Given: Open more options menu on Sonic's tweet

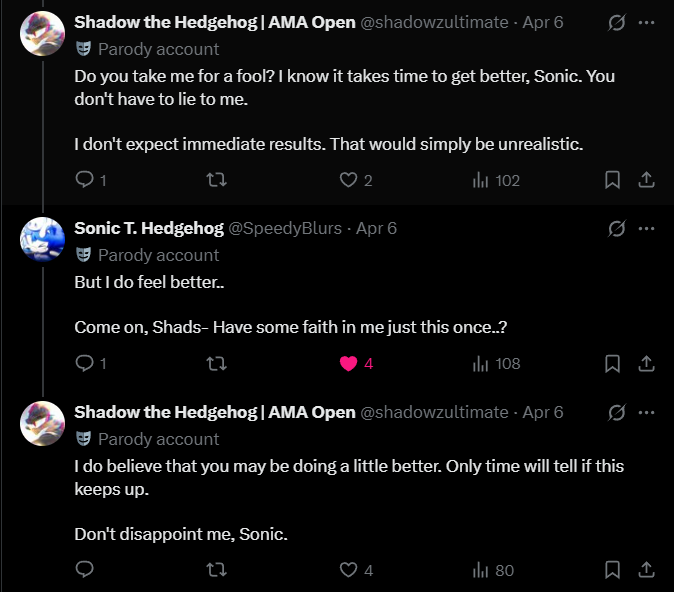Looking at the screenshot, I should pos(646,228).
